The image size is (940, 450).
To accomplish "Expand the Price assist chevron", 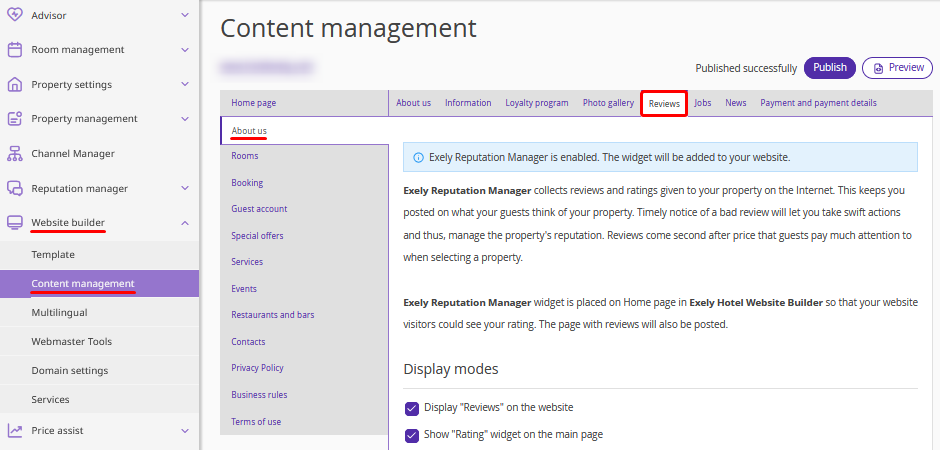I will 185,430.
